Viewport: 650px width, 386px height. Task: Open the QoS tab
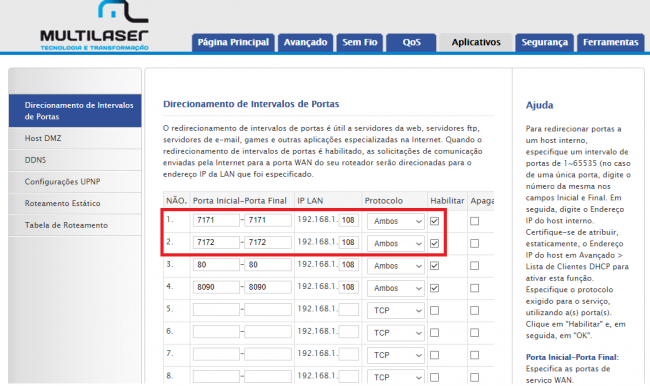[411, 42]
